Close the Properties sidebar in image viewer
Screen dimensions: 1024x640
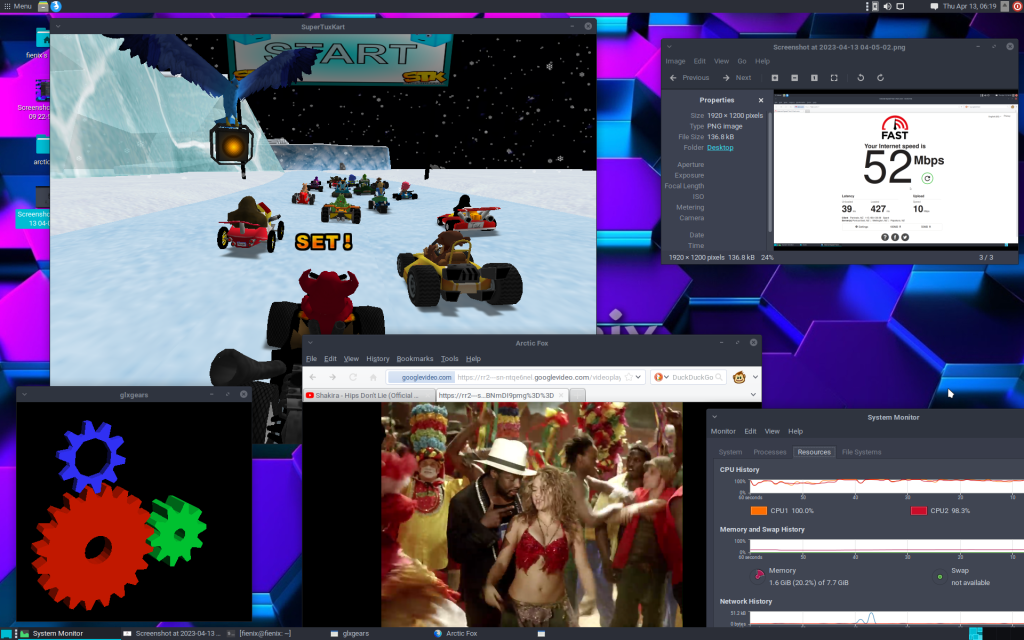(x=761, y=101)
